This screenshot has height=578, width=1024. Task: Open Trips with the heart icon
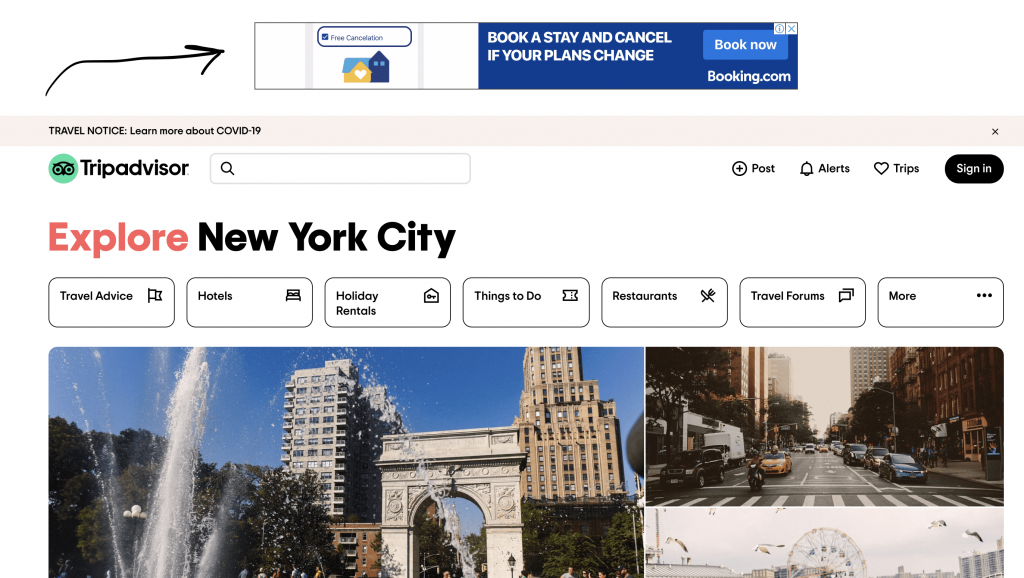(x=897, y=169)
